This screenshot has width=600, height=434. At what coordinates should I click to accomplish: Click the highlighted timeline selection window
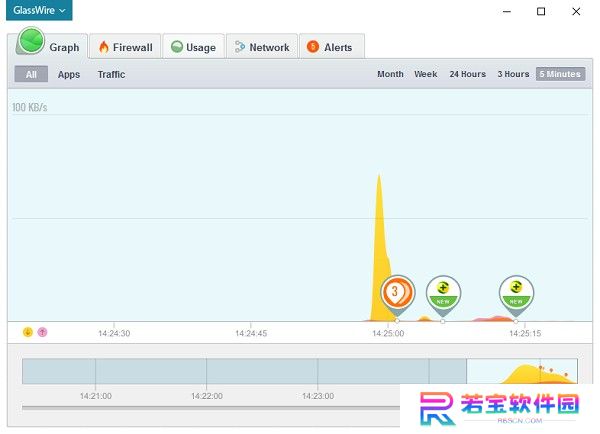(x=522, y=371)
